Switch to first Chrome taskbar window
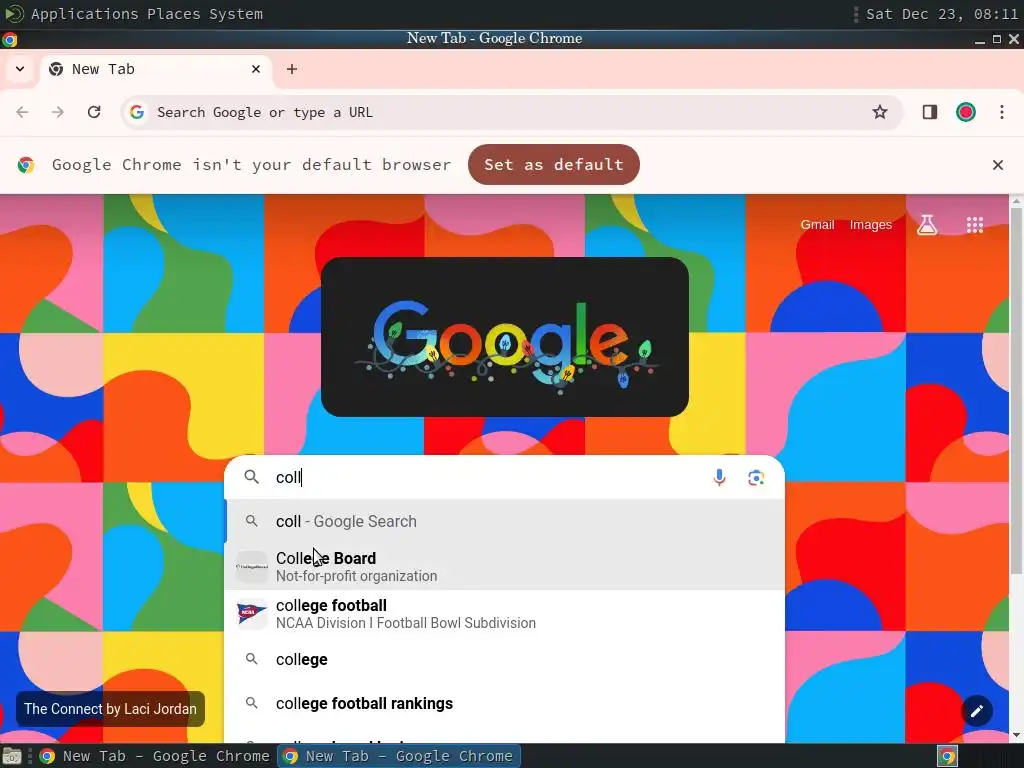The image size is (1024, 768). 155,756
